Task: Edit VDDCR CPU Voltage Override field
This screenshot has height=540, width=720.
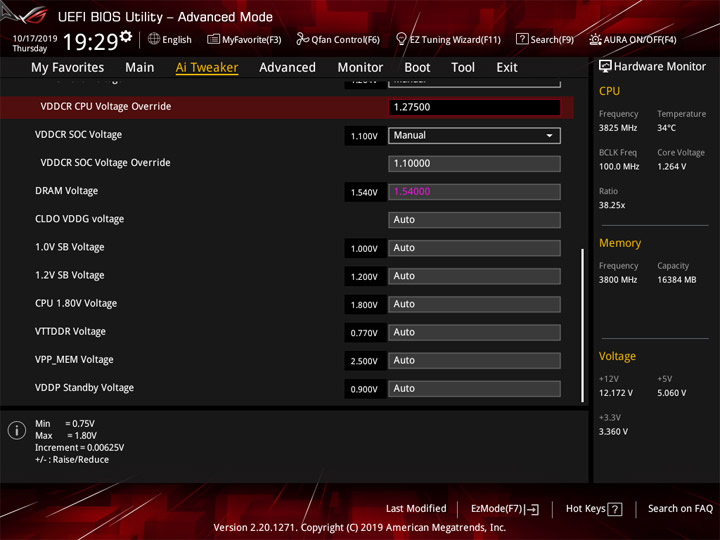Action: pyautogui.click(x=474, y=107)
